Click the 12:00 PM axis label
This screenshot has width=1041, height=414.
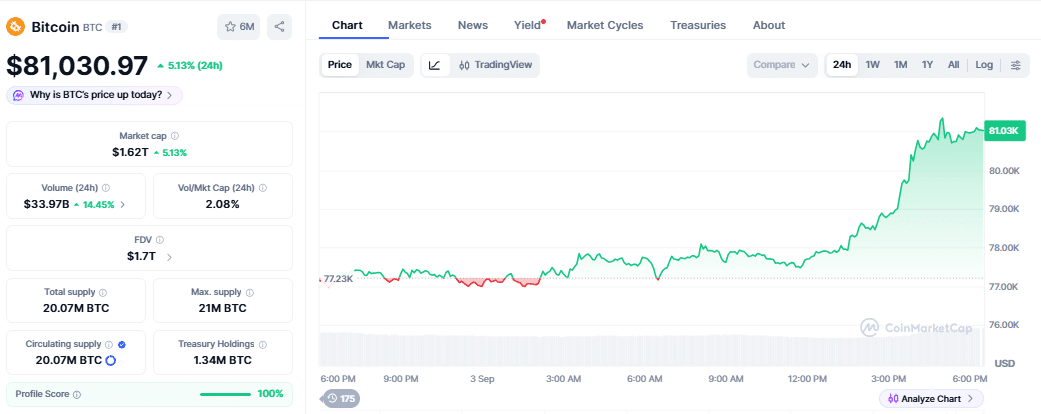point(806,379)
